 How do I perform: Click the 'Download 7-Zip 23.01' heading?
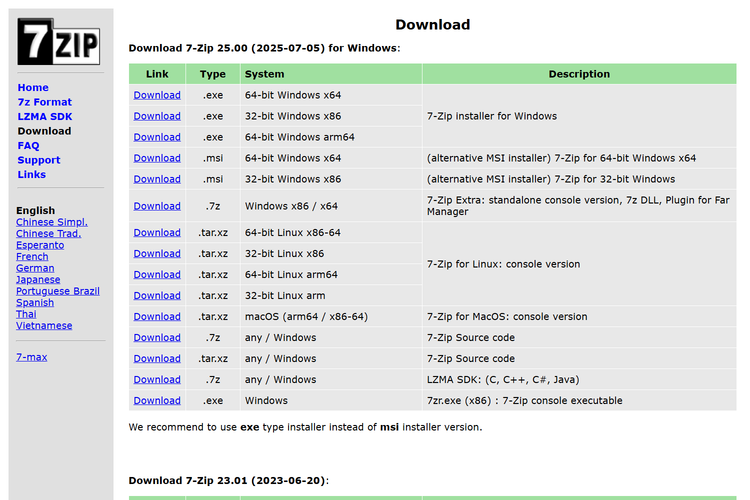point(229,481)
